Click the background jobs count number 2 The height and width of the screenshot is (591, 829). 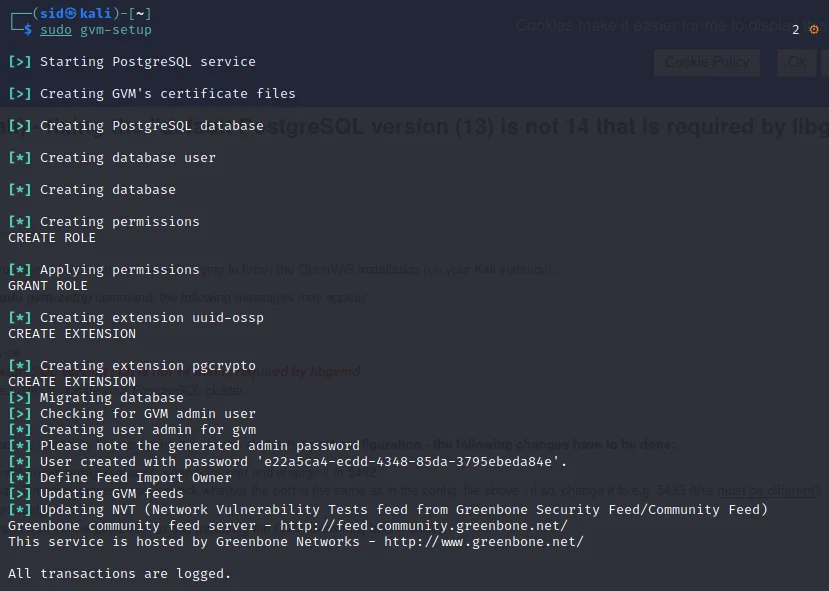[796, 30]
